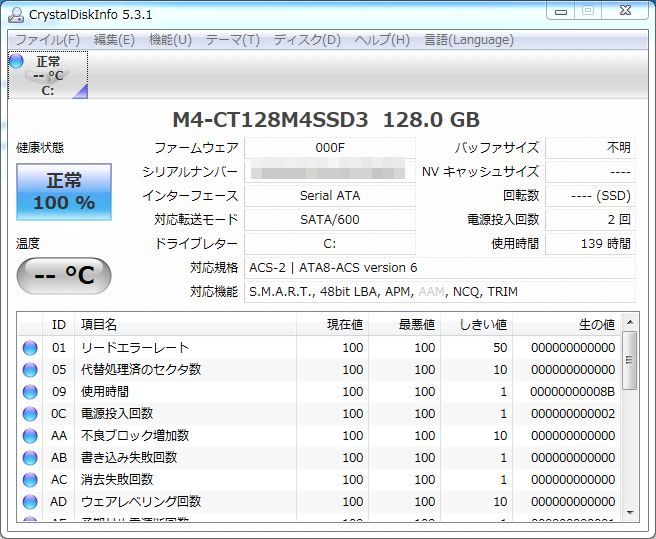Viewport: 656px width, 539px height.
Task: Minimize the CrystalDiskInfo window
Action: (x=561, y=11)
